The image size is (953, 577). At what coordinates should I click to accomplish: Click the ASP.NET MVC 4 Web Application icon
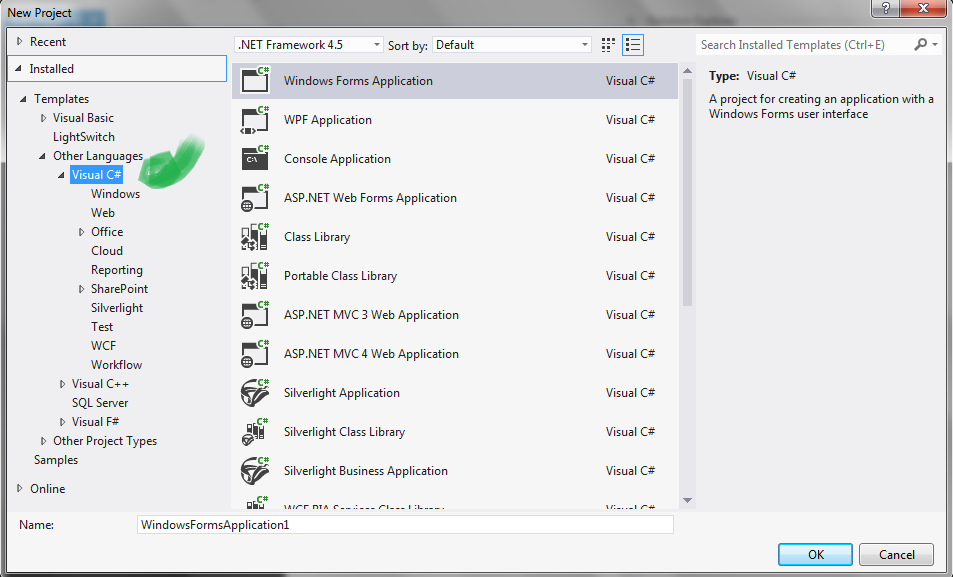pos(255,353)
